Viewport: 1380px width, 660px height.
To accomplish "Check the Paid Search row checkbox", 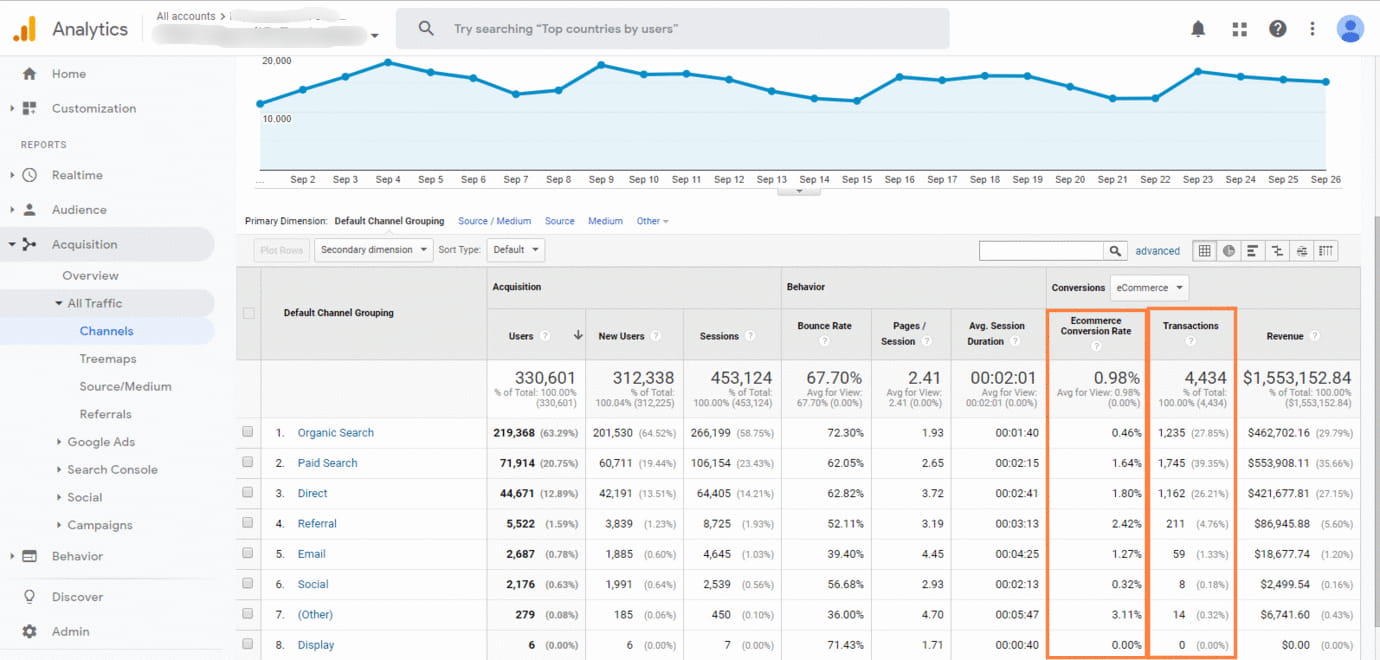I will click(248, 462).
